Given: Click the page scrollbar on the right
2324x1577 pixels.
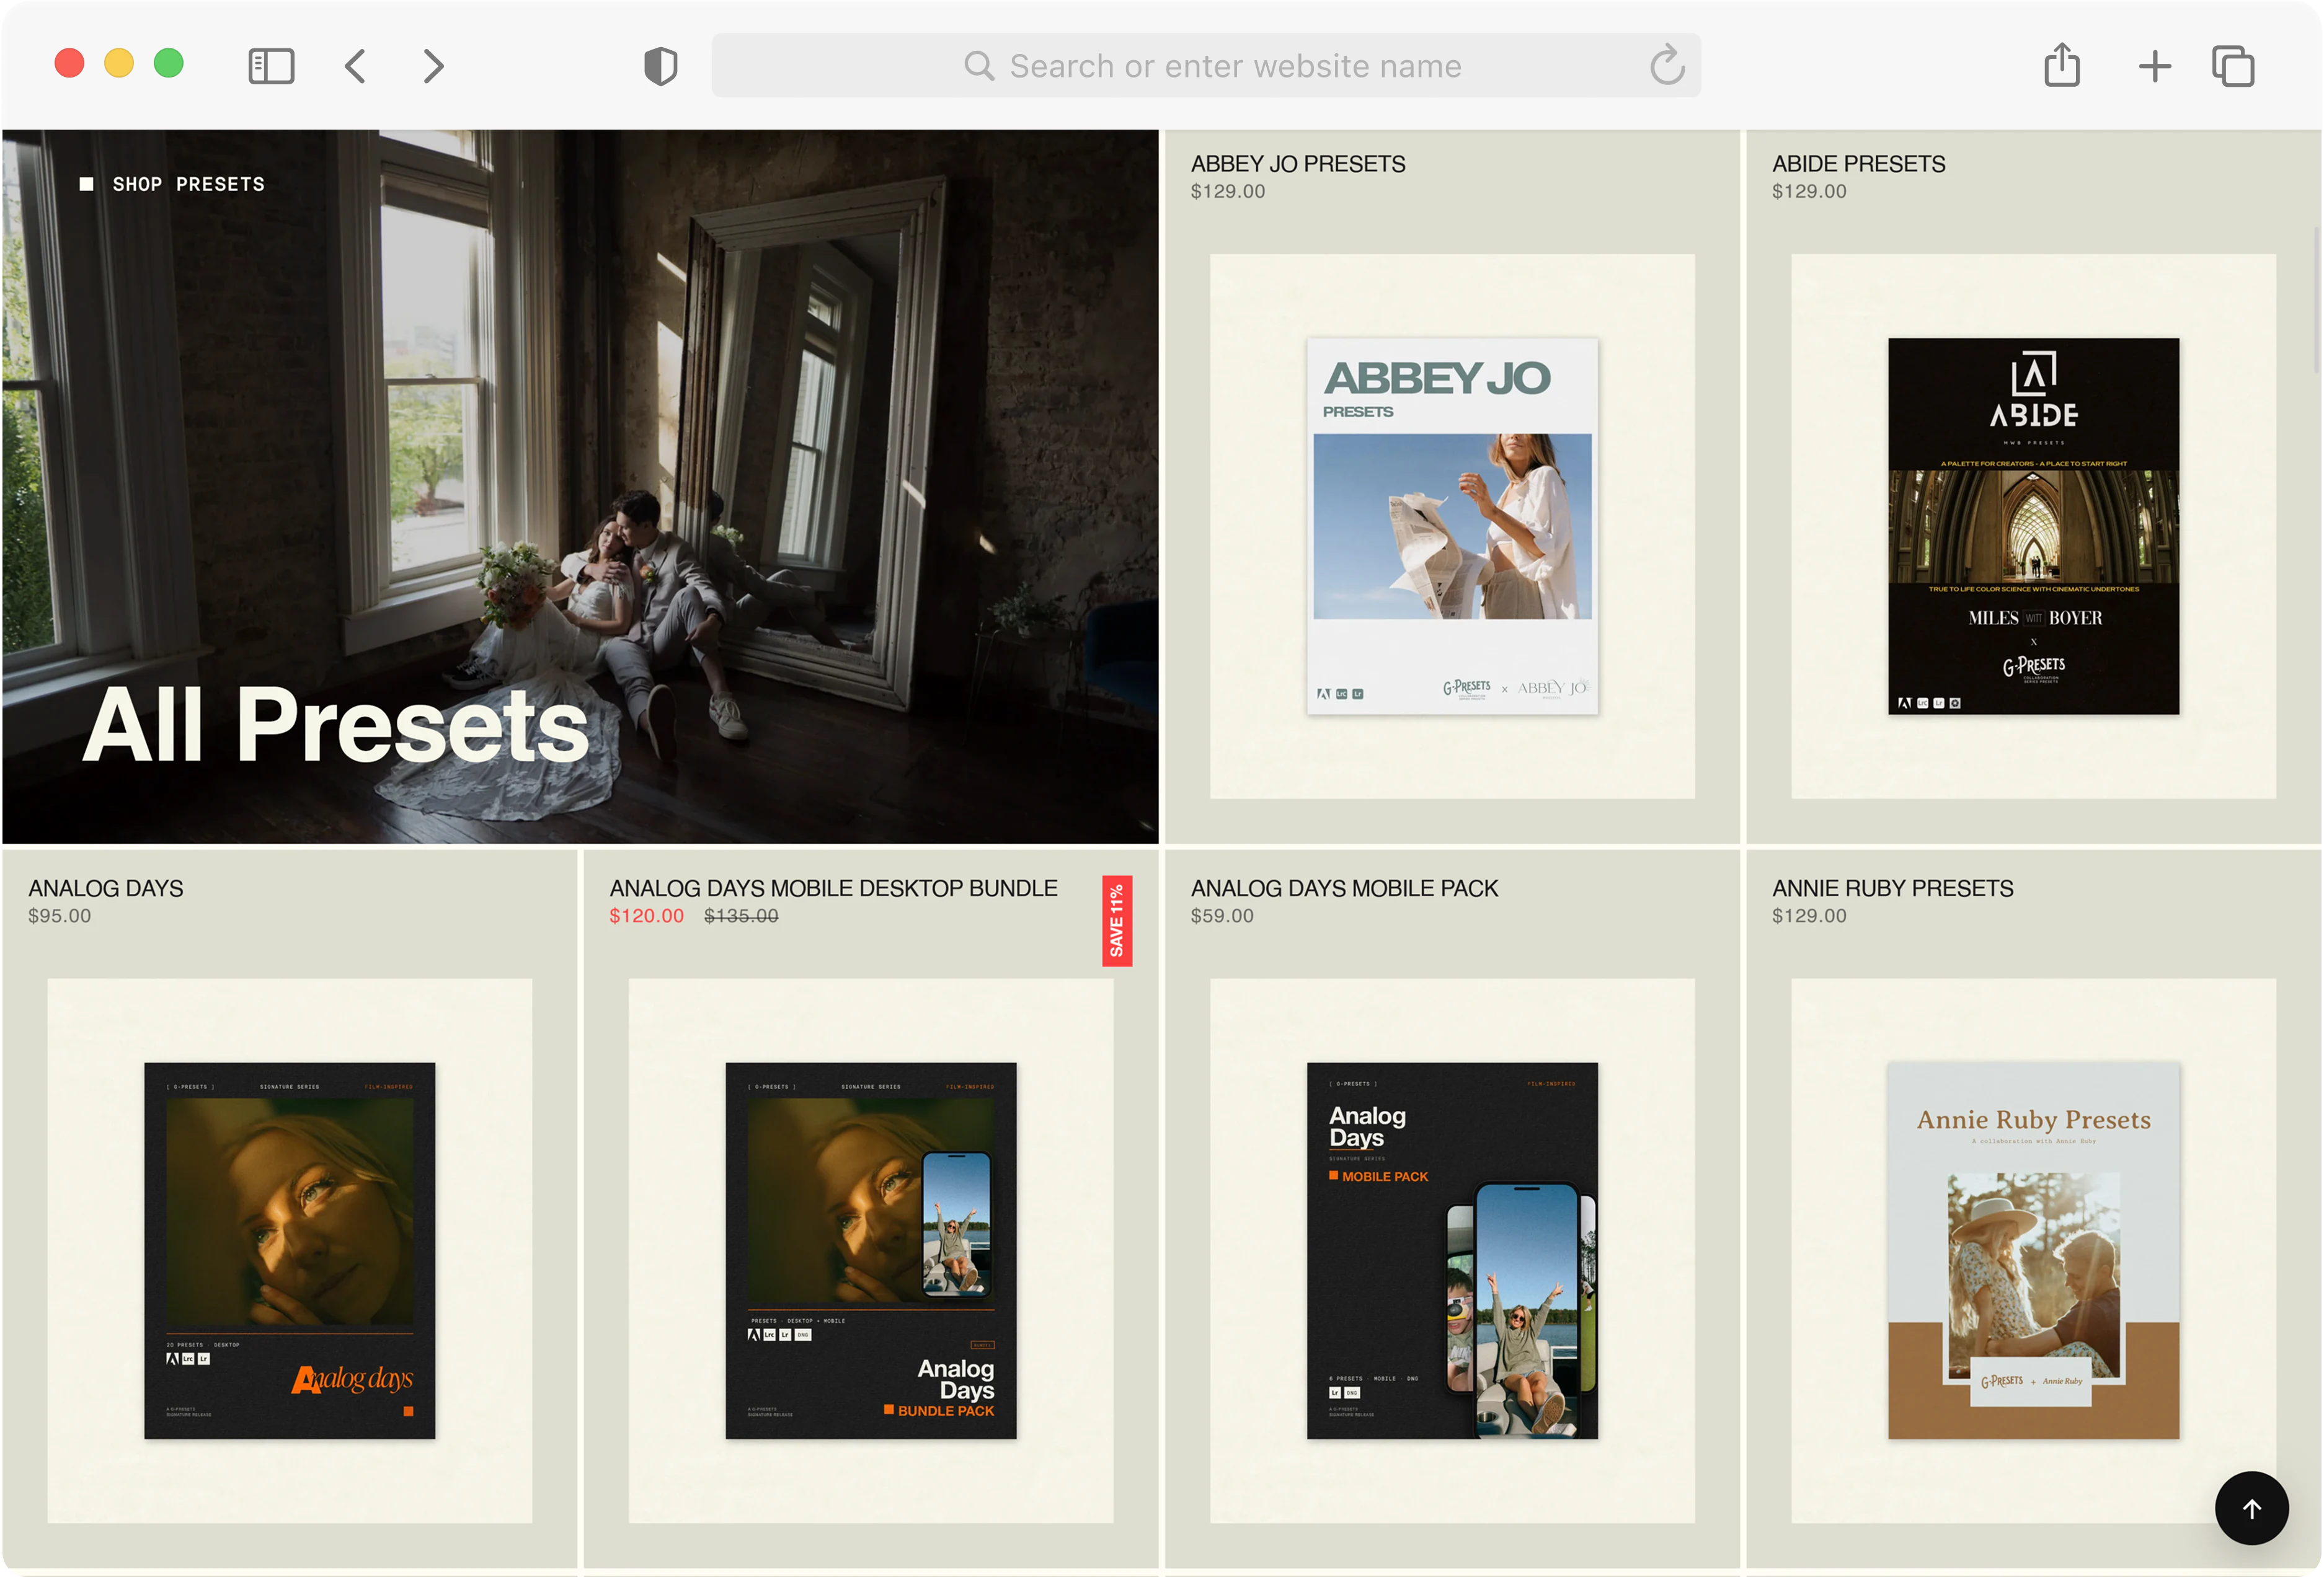Looking at the screenshot, I should [2316, 300].
